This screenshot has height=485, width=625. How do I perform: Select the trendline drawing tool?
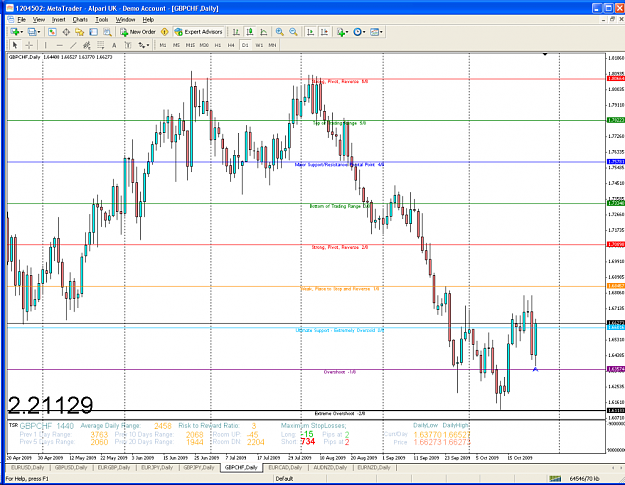click(73, 45)
